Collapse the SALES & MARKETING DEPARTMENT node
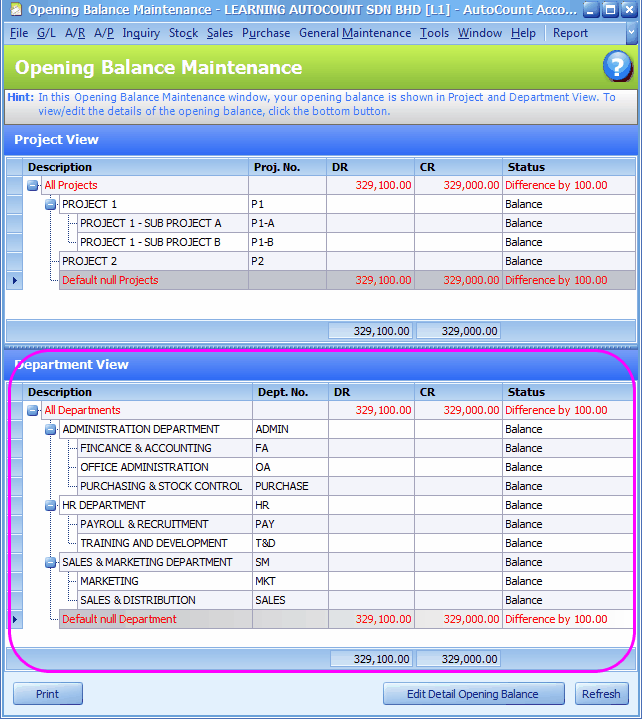The height and width of the screenshot is (719, 642). [x=50, y=563]
